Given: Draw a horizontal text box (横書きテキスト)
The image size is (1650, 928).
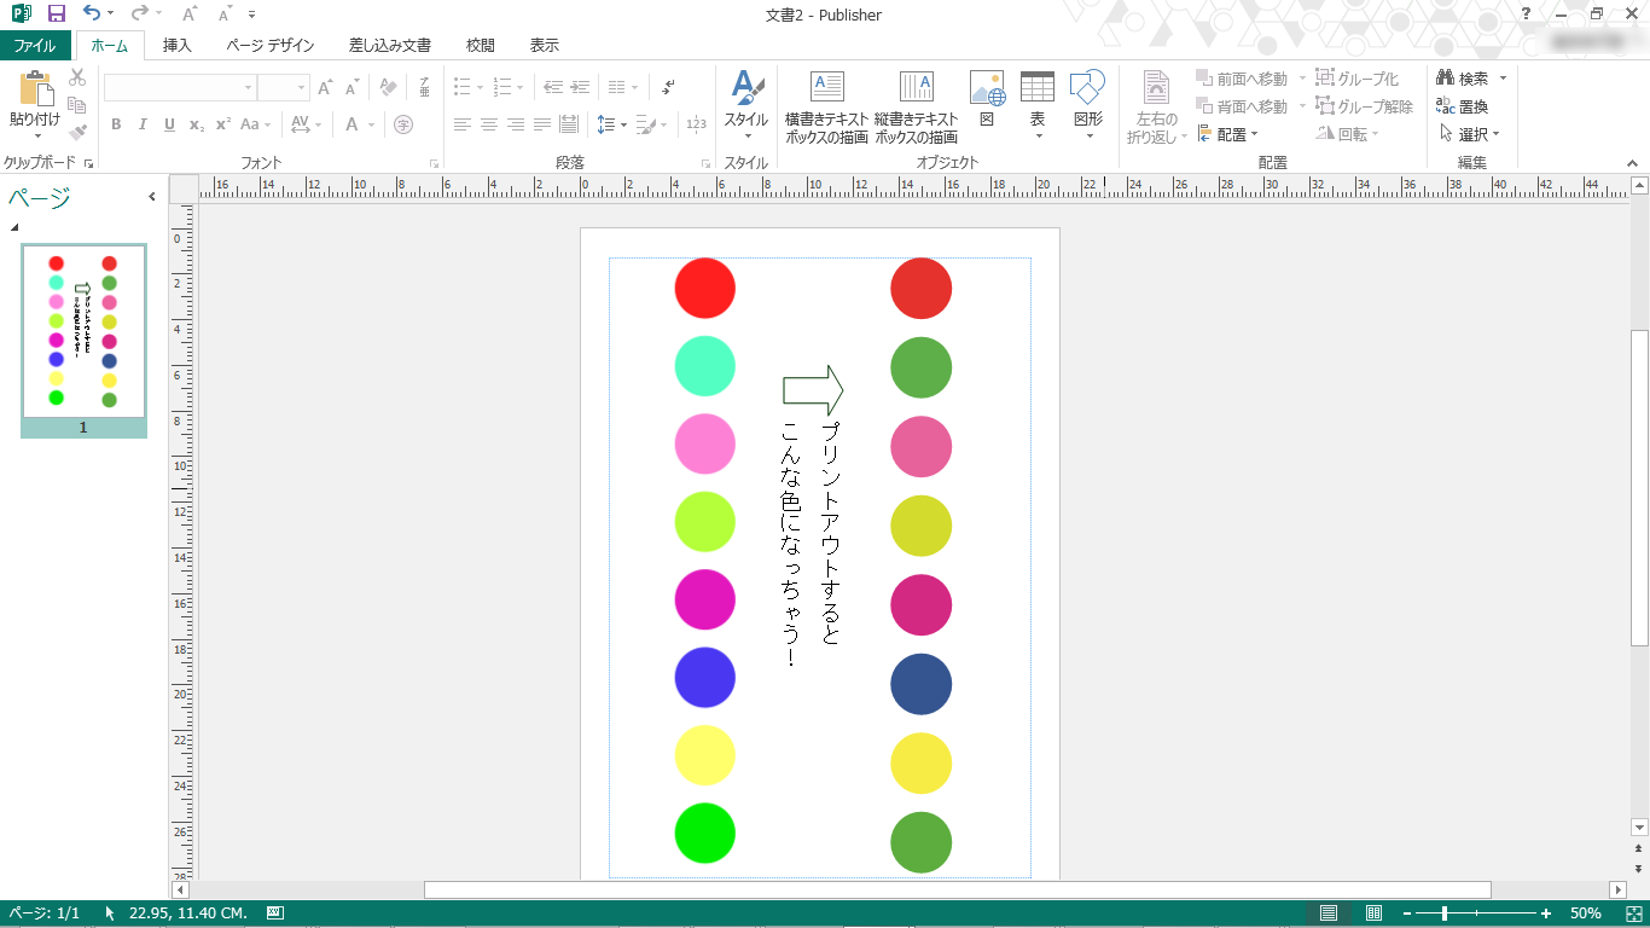Looking at the screenshot, I should 826,88.
